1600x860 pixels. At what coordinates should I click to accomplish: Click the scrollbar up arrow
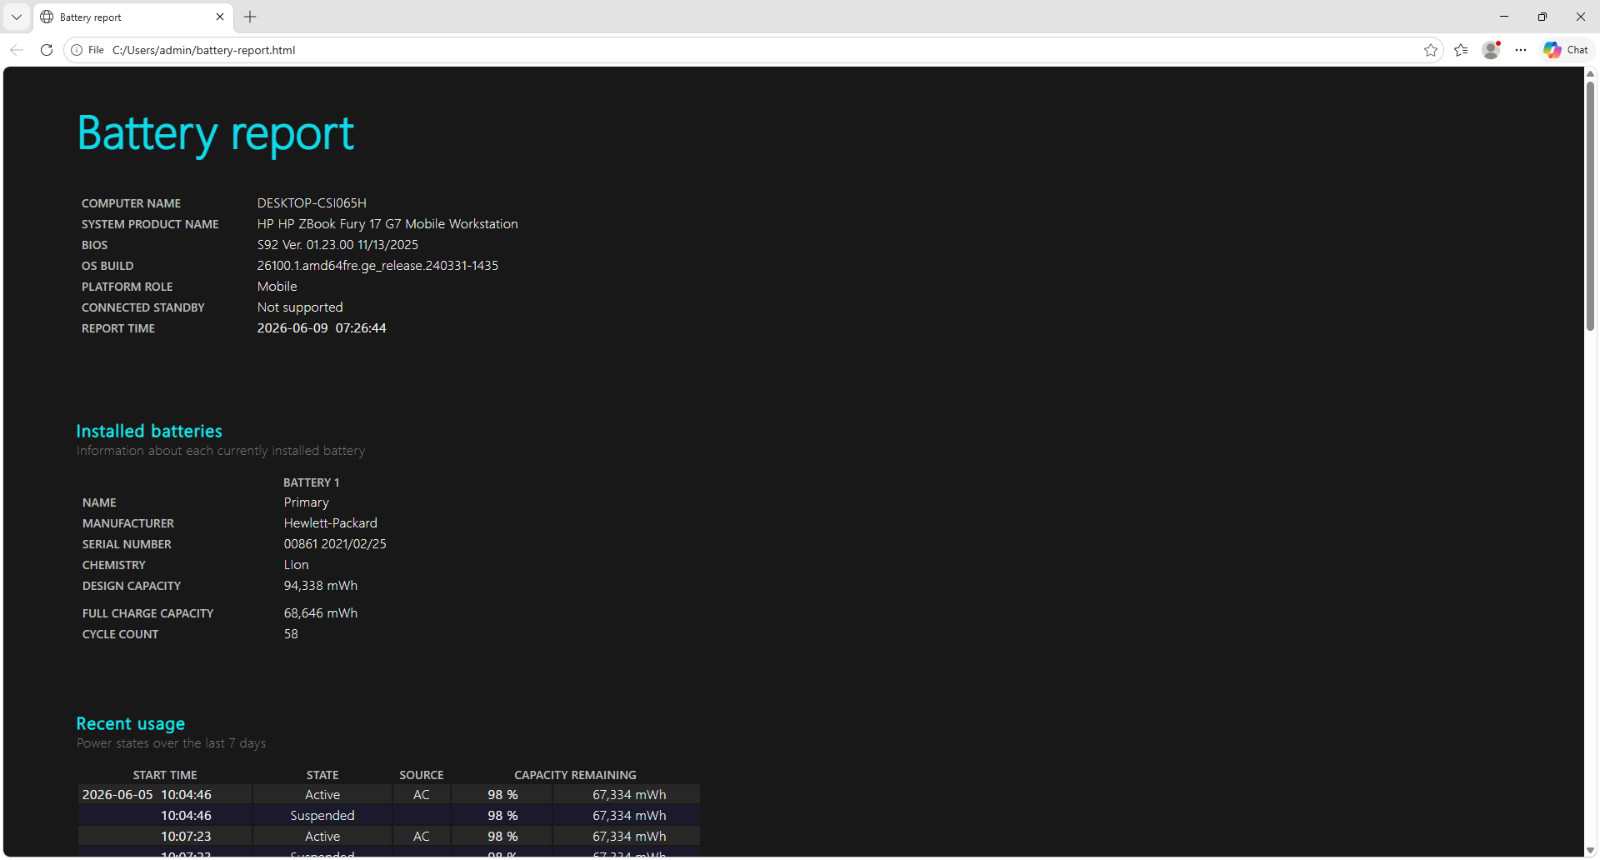(x=1590, y=74)
